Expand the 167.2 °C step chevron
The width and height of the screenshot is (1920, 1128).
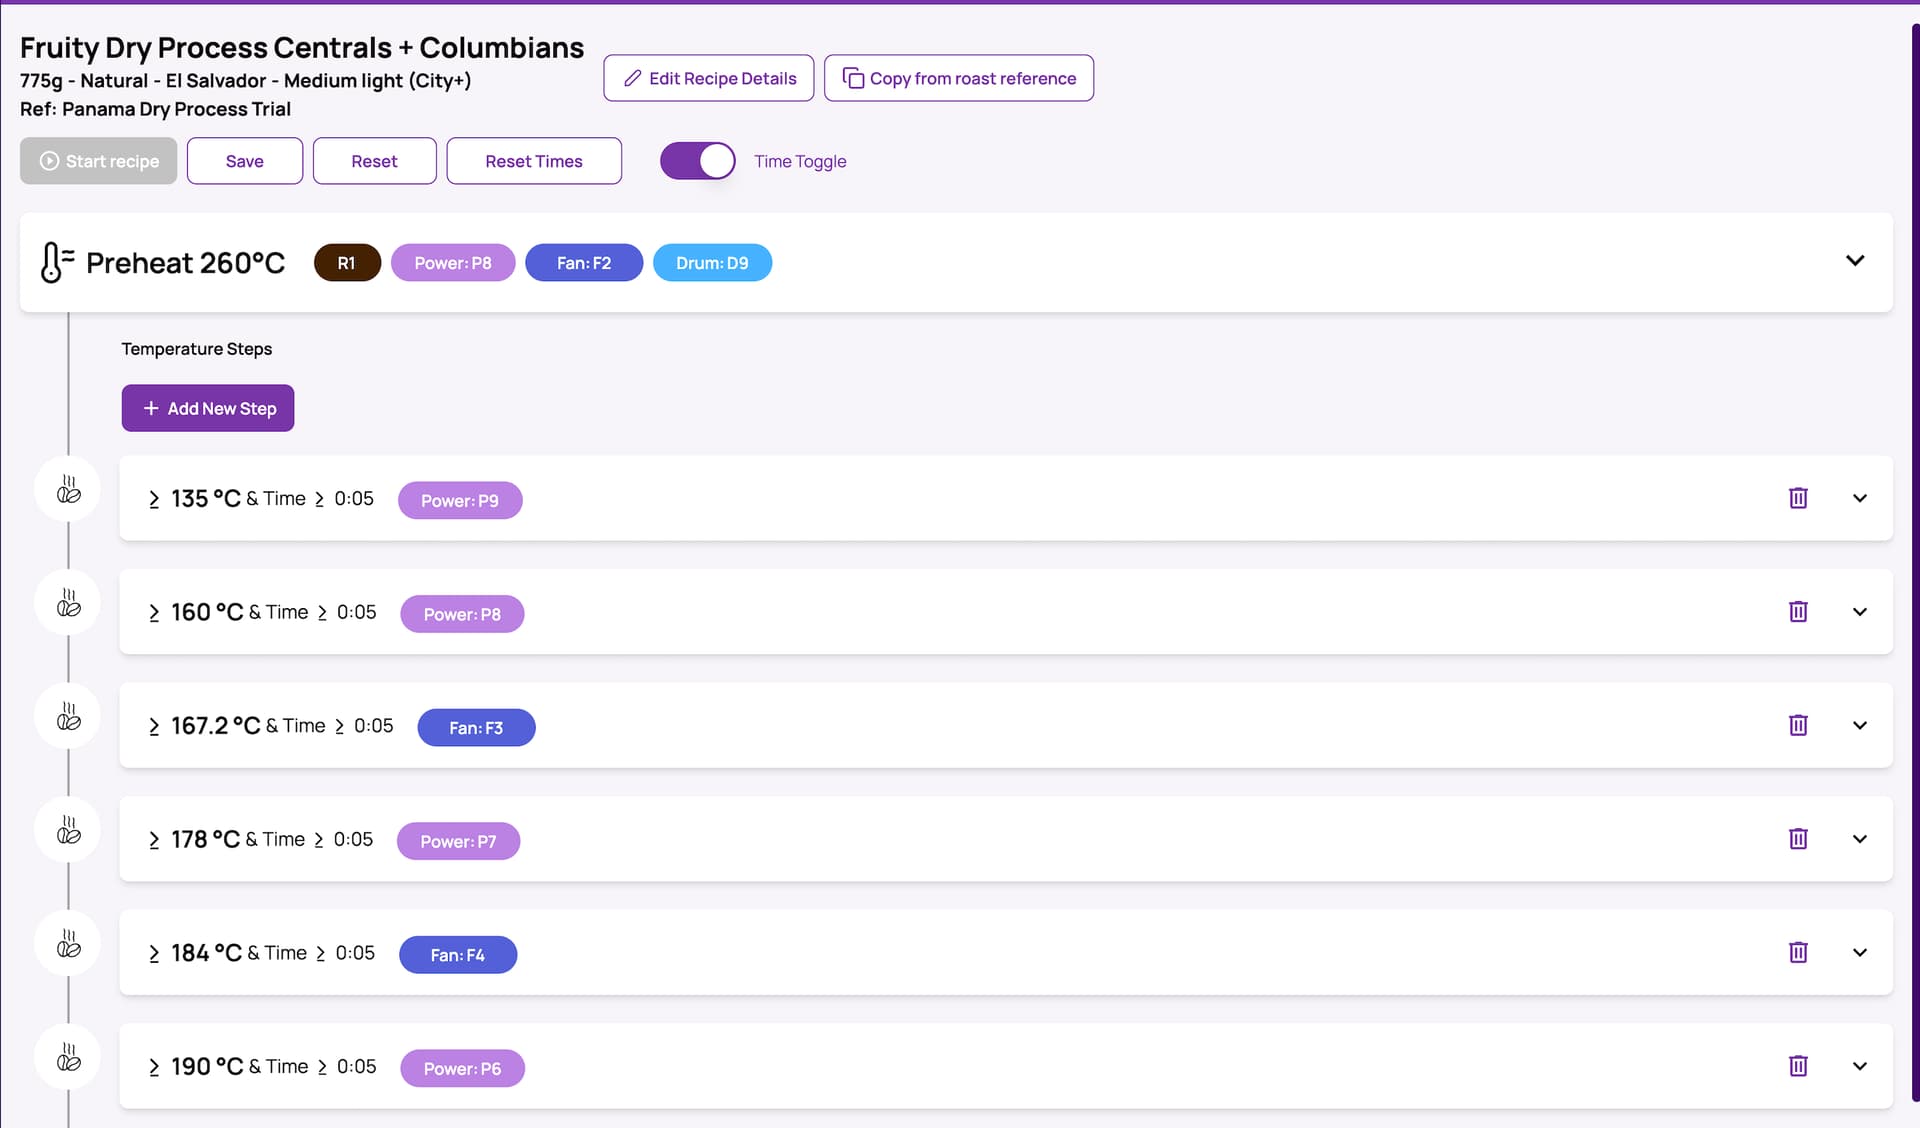(1860, 725)
